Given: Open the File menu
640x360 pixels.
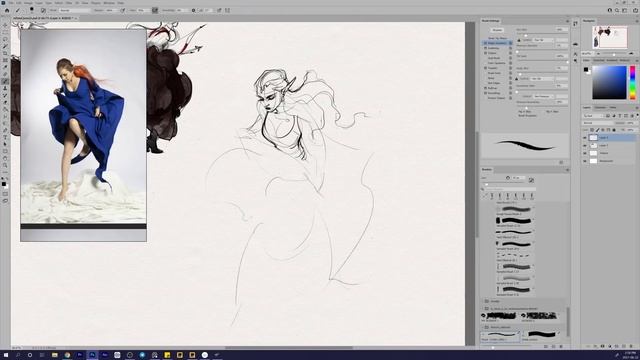Looking at the screenshot, I should pyautogui.click(x=11, y=3).
